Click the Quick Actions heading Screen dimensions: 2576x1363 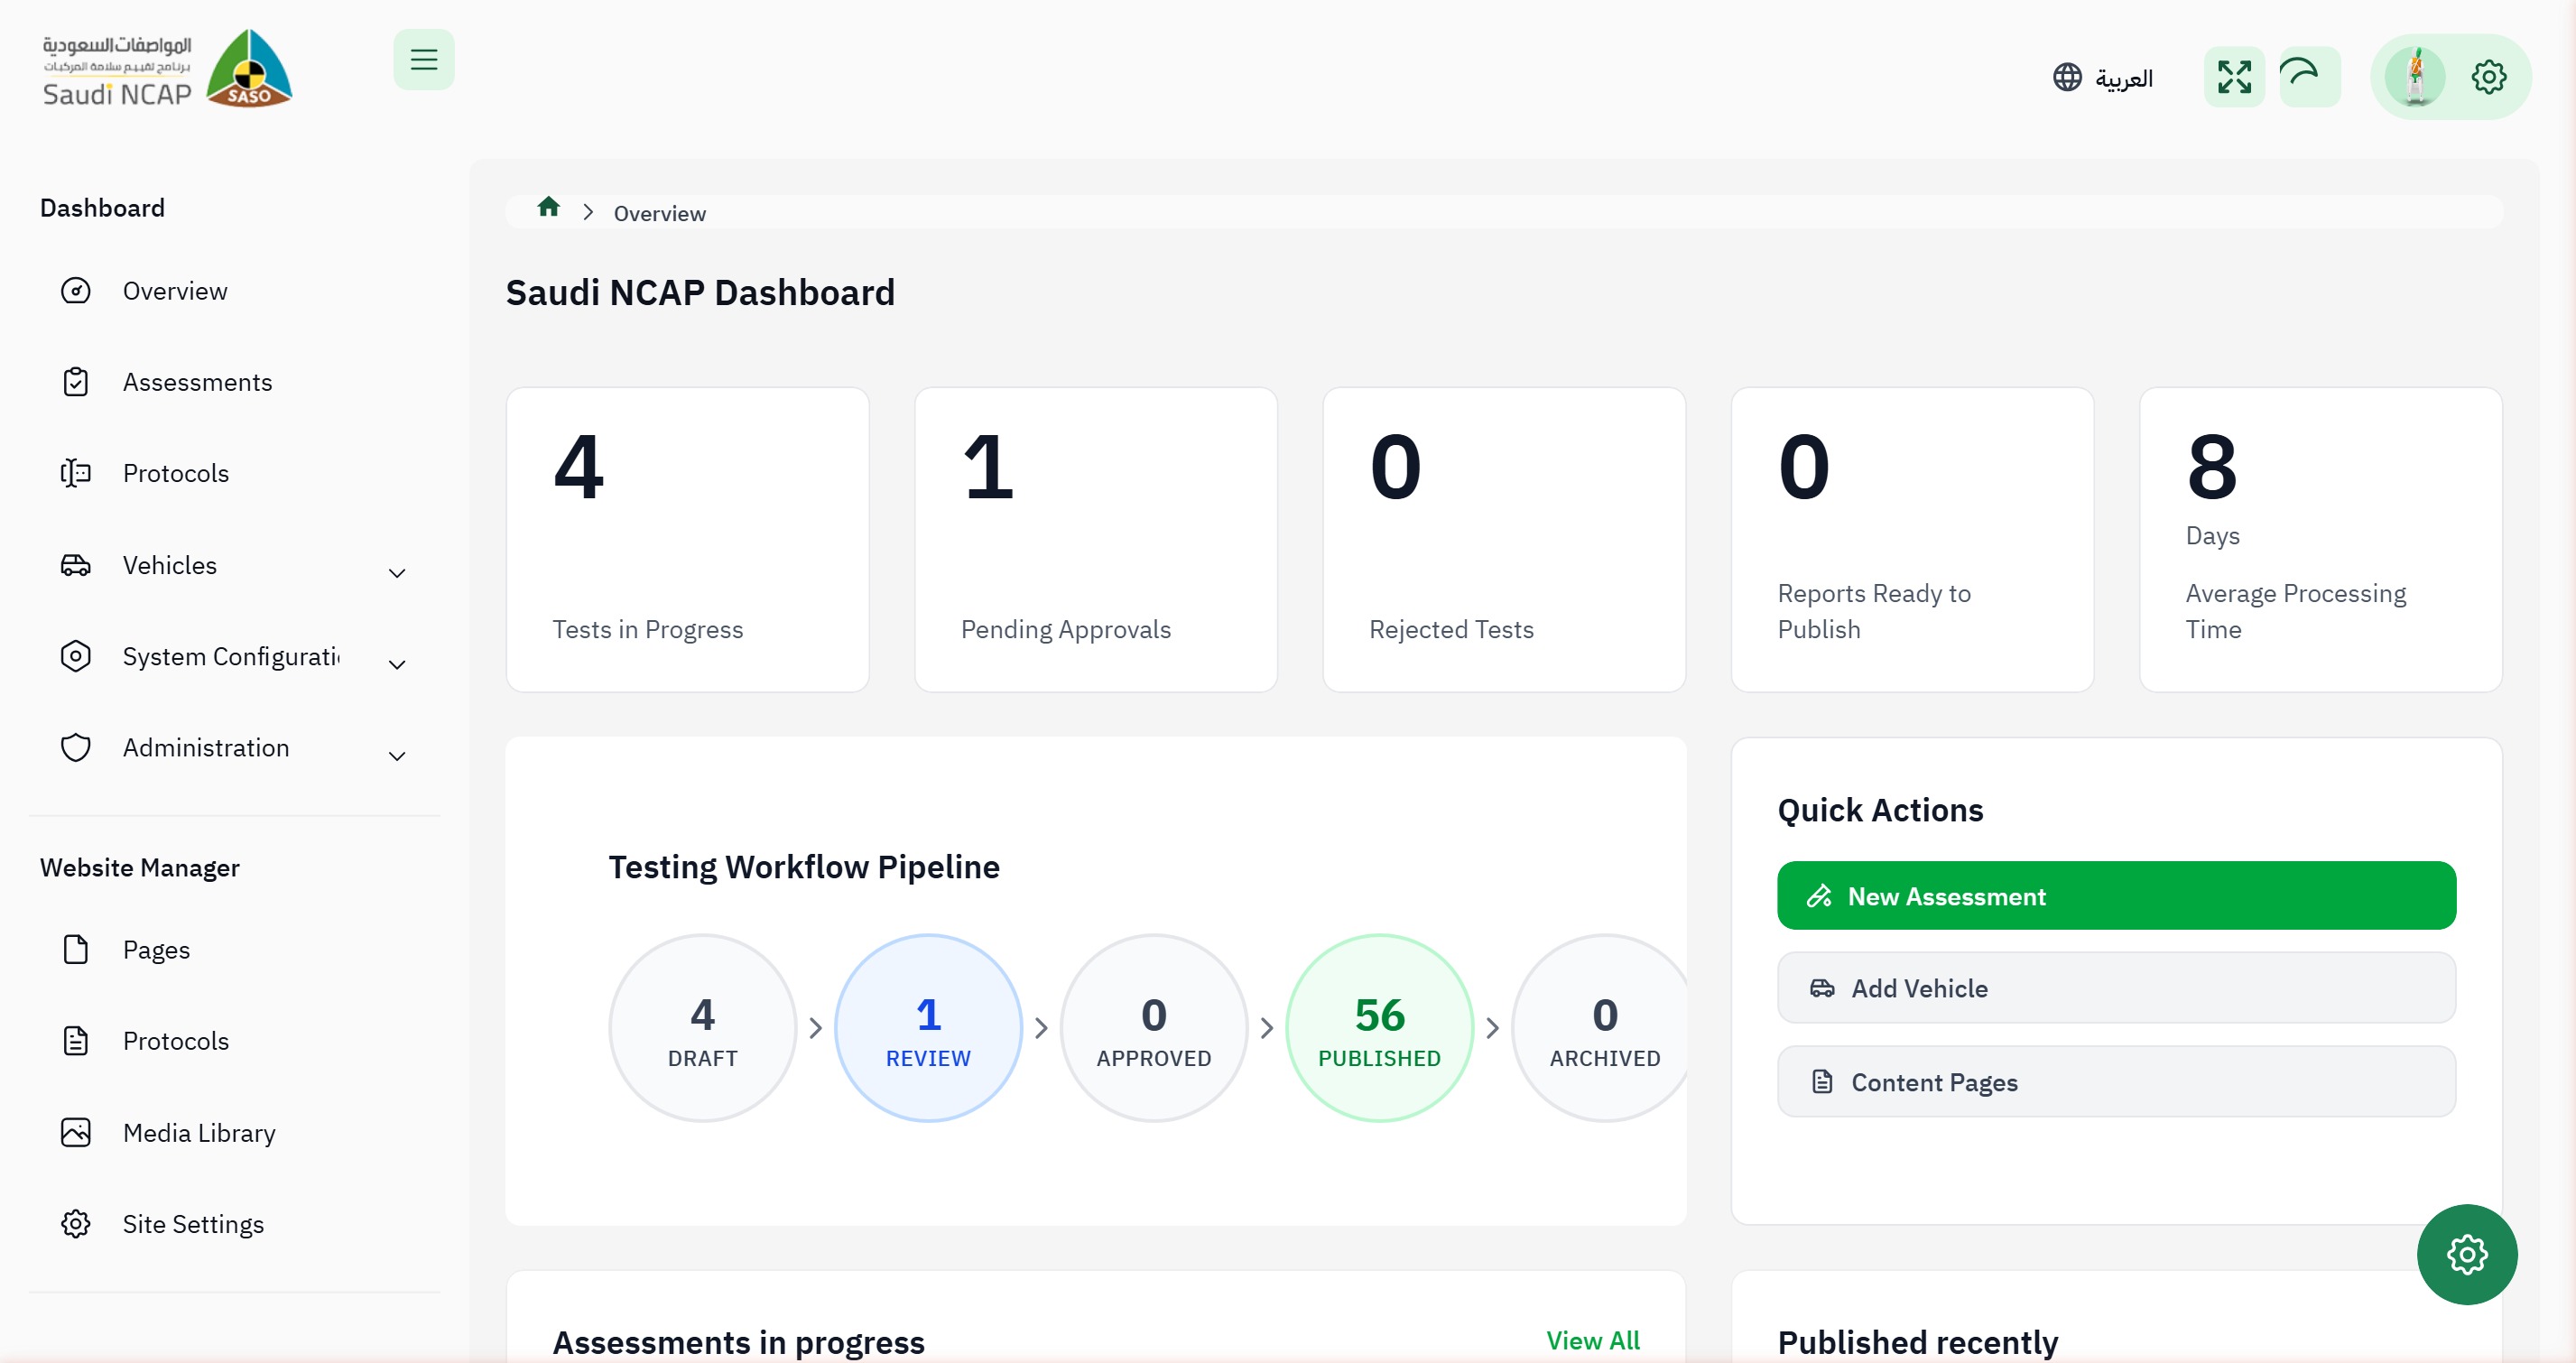(1880, 810)
